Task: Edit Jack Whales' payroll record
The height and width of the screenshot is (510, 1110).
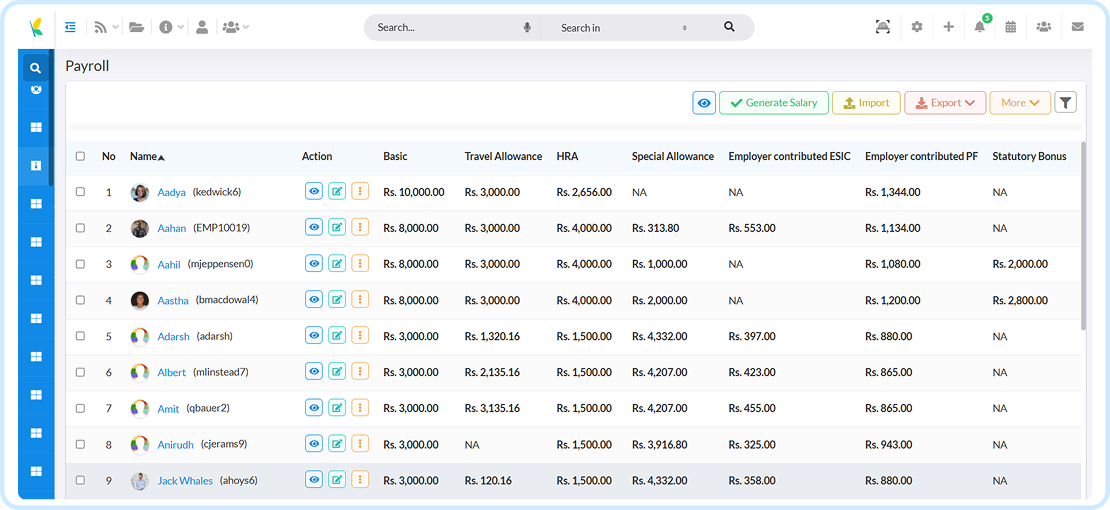Action: (x=337, y=480)
